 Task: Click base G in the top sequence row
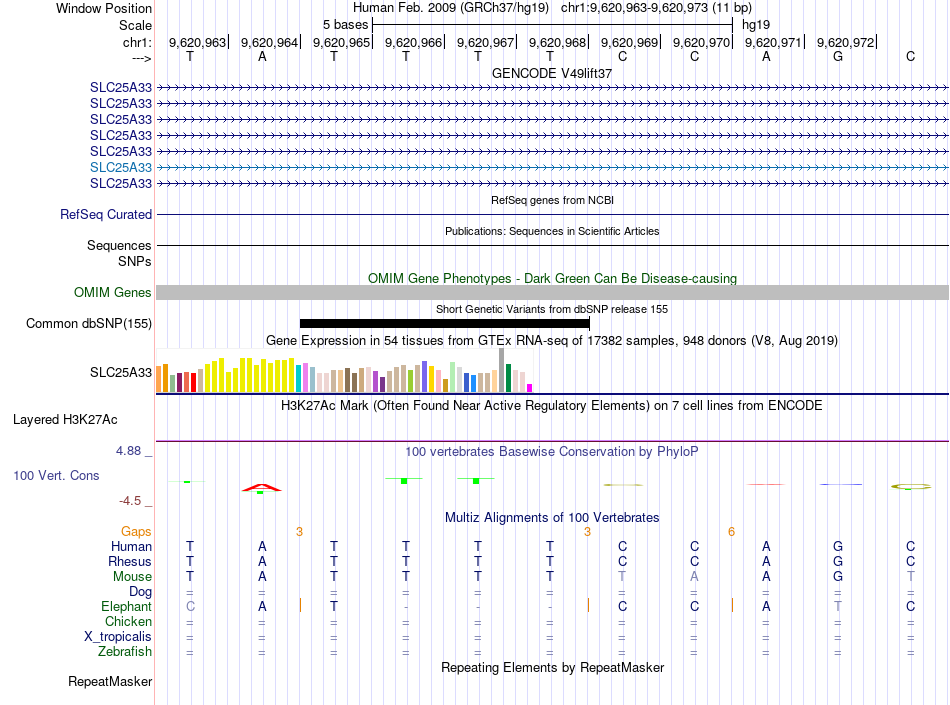pos(838,56)
